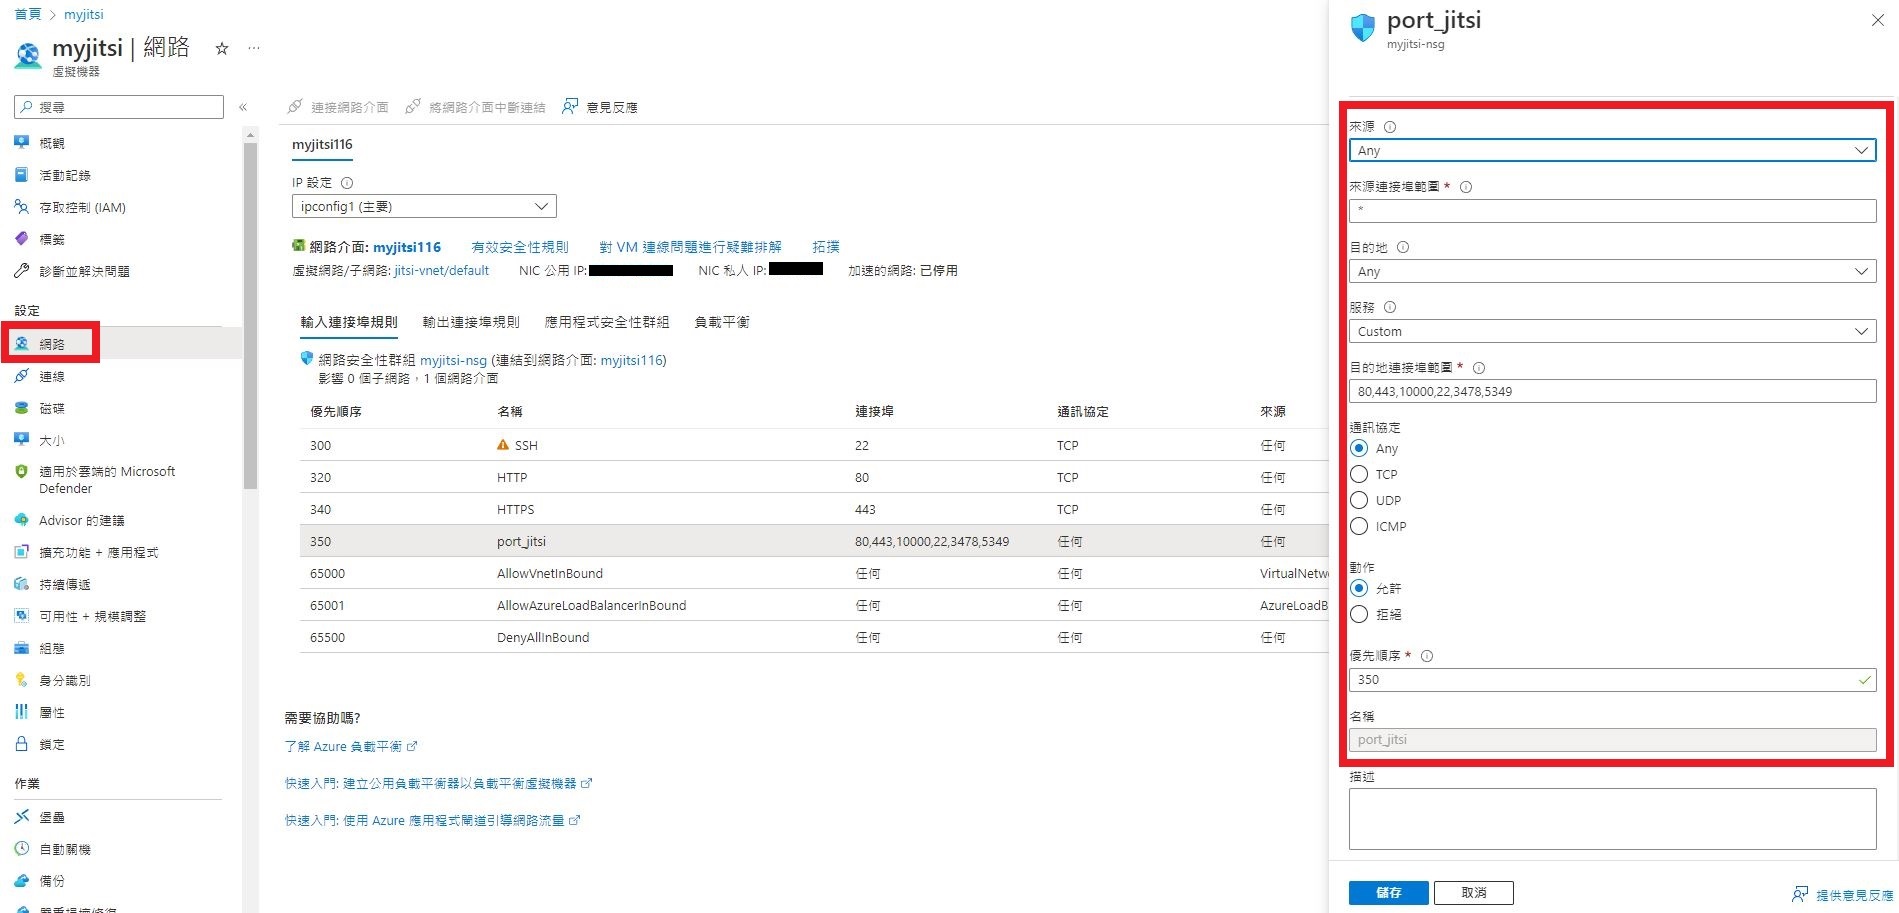Click 連接網路介面 toolbar item
Screen dimensions: 1899x913
click(338, 107)
